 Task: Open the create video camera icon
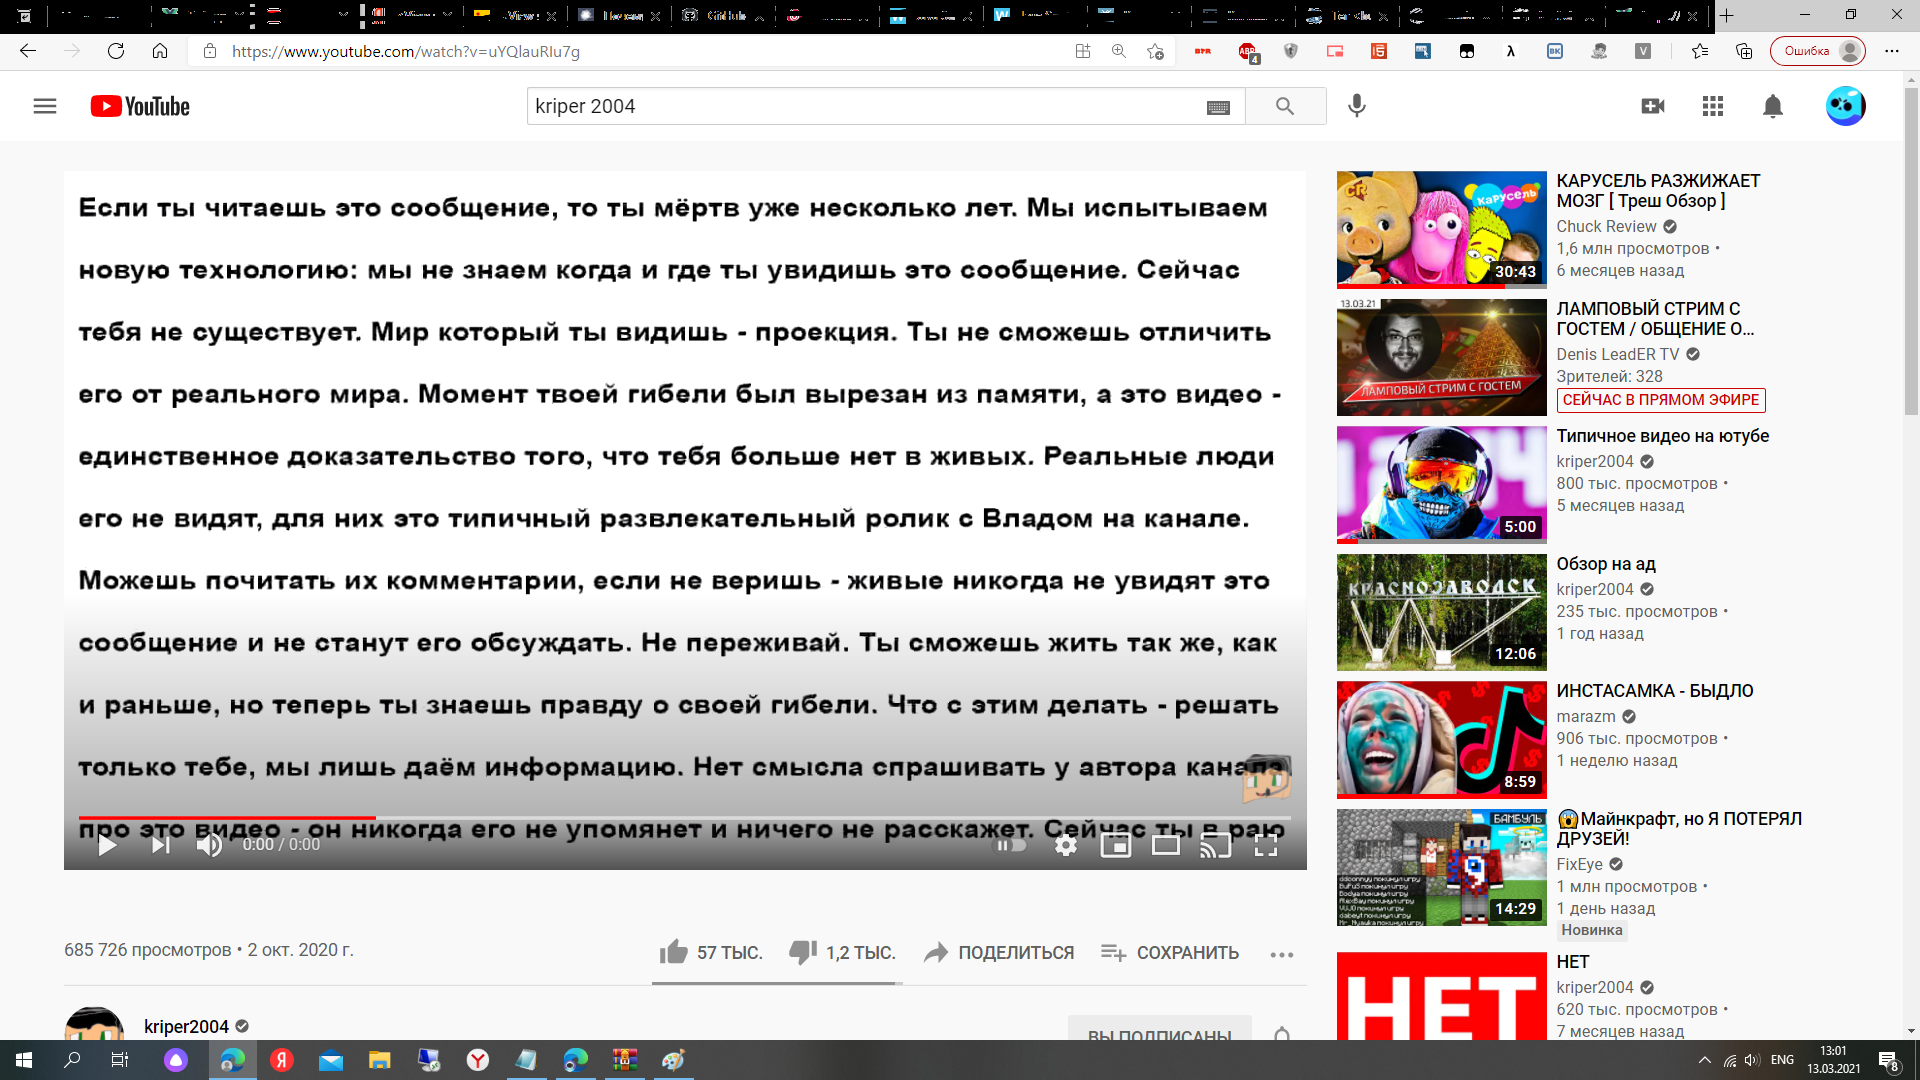[x=1653, y=106]
